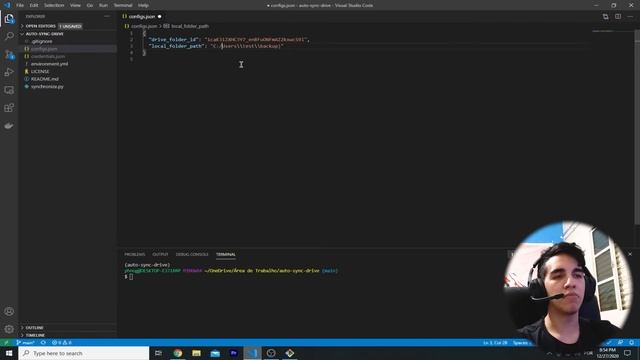Click the remote window indicator in status bar
640x360 pixels.
[6, 342]
